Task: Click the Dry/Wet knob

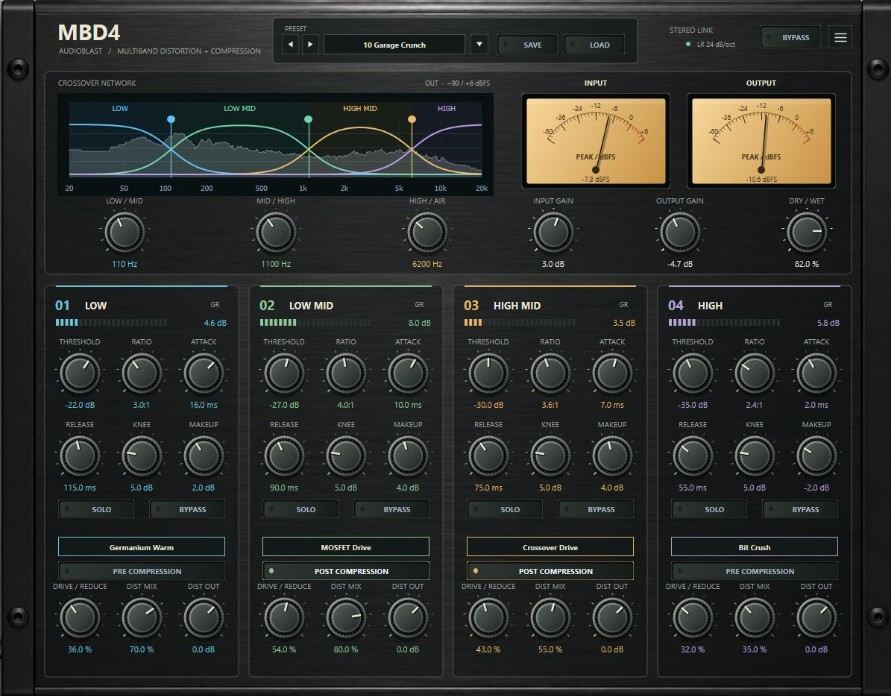Action: point(806,232)
